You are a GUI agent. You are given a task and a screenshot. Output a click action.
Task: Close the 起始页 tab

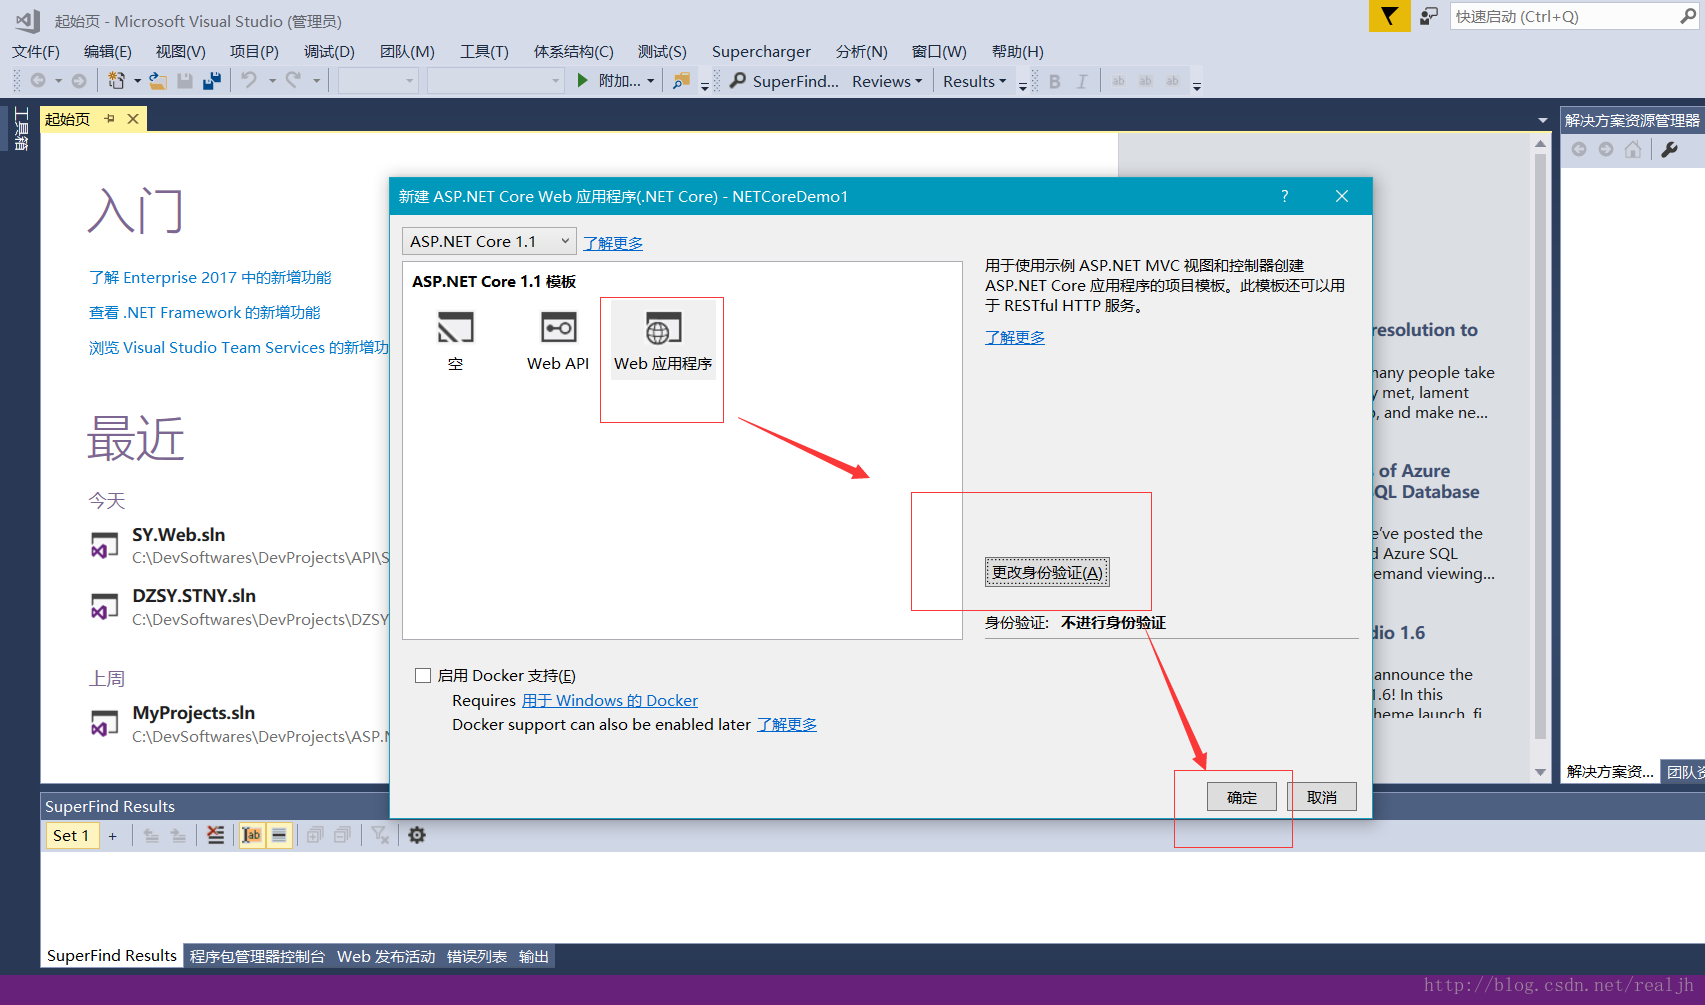click(133, 119)
